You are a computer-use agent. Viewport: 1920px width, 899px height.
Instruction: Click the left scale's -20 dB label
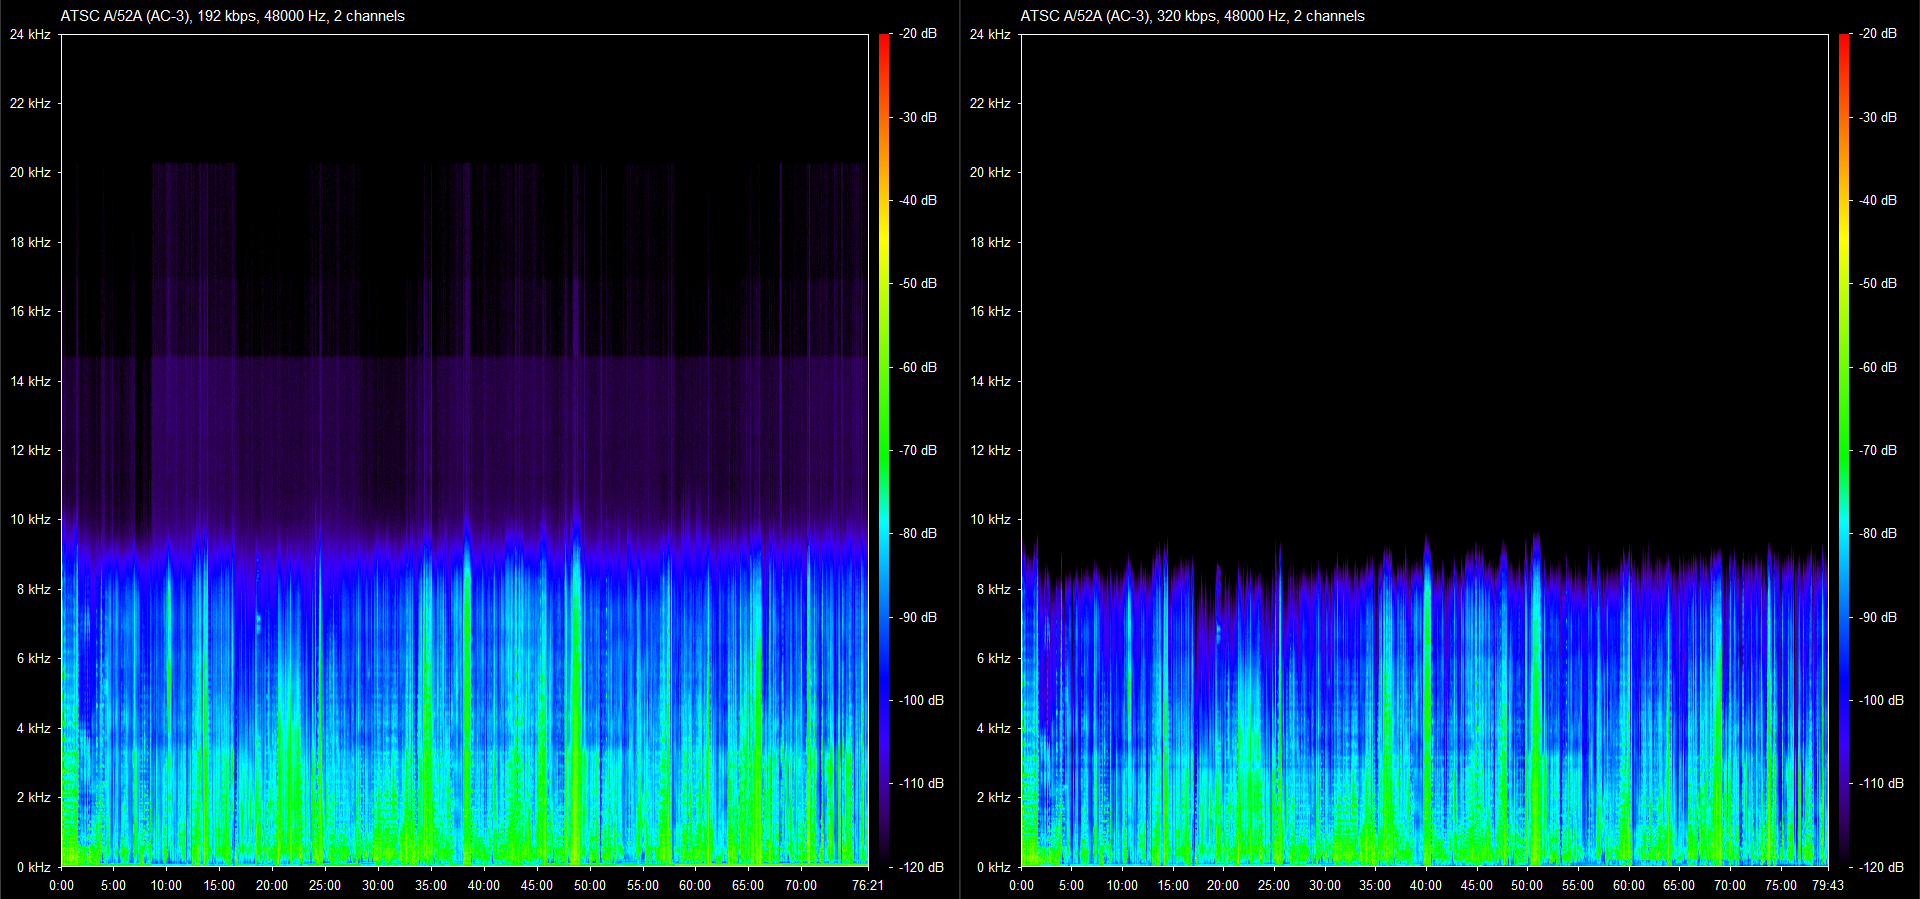918,33
